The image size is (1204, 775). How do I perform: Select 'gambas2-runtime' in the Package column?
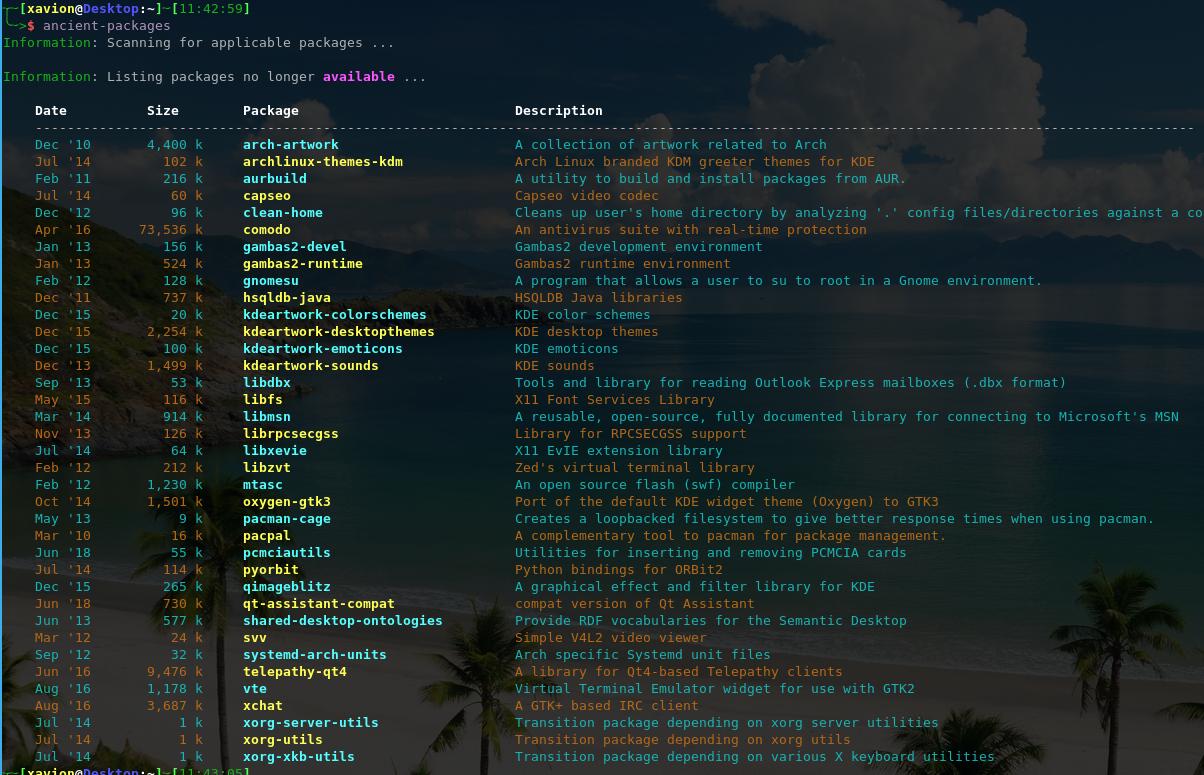[x=303, y=263]
